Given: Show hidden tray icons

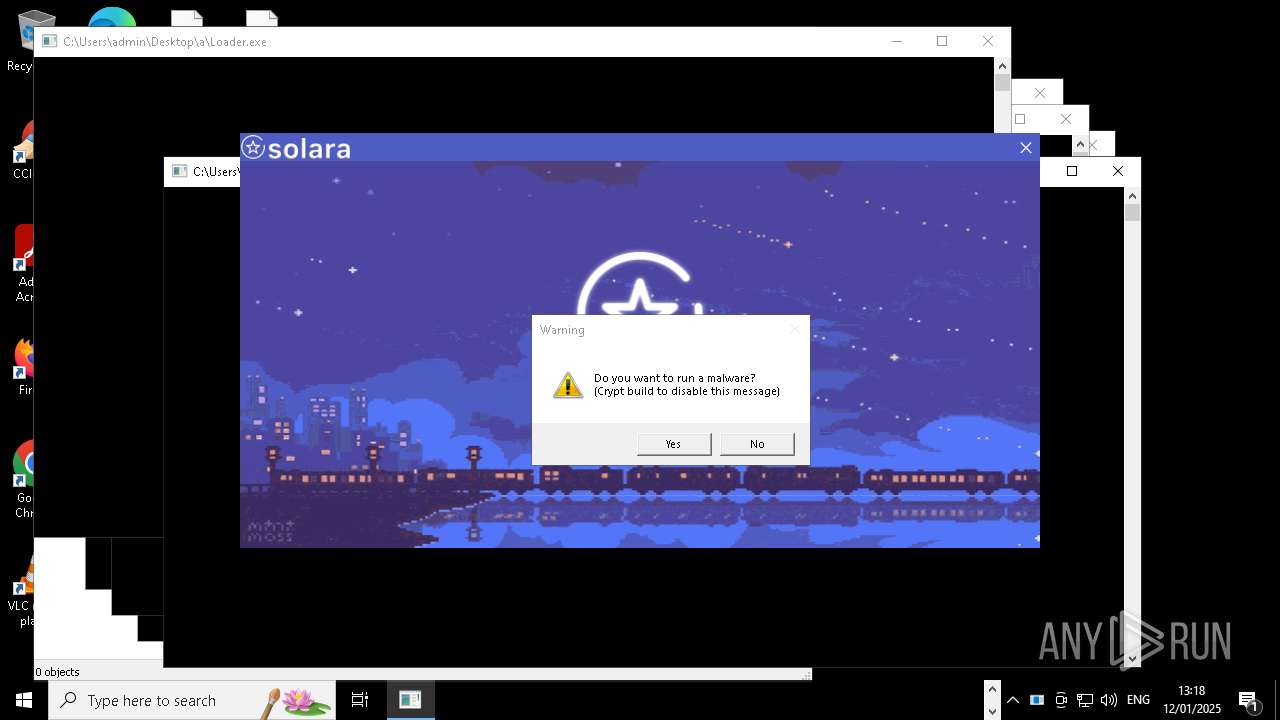Looking at the screenshot, I should click(x=1013, y=700).
